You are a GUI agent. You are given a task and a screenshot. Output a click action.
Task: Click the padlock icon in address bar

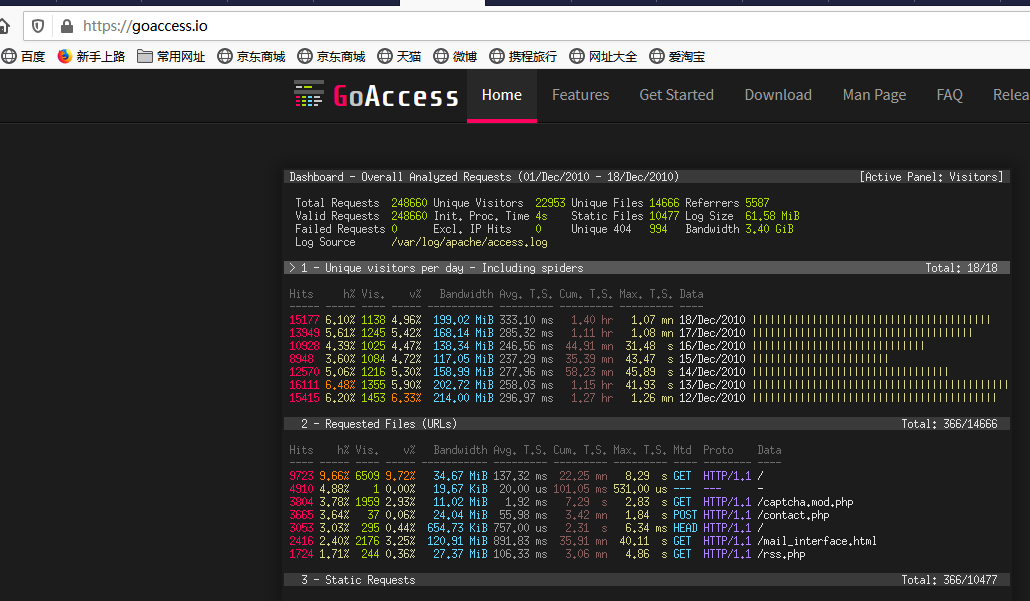[65, 27]
